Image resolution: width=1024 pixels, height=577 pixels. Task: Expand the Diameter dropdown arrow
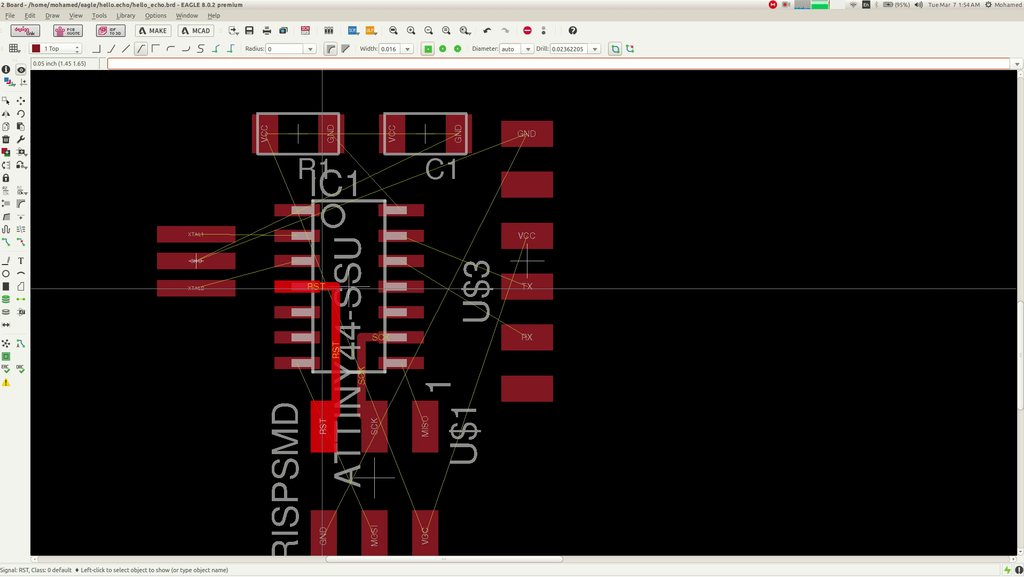pos(528,49)
